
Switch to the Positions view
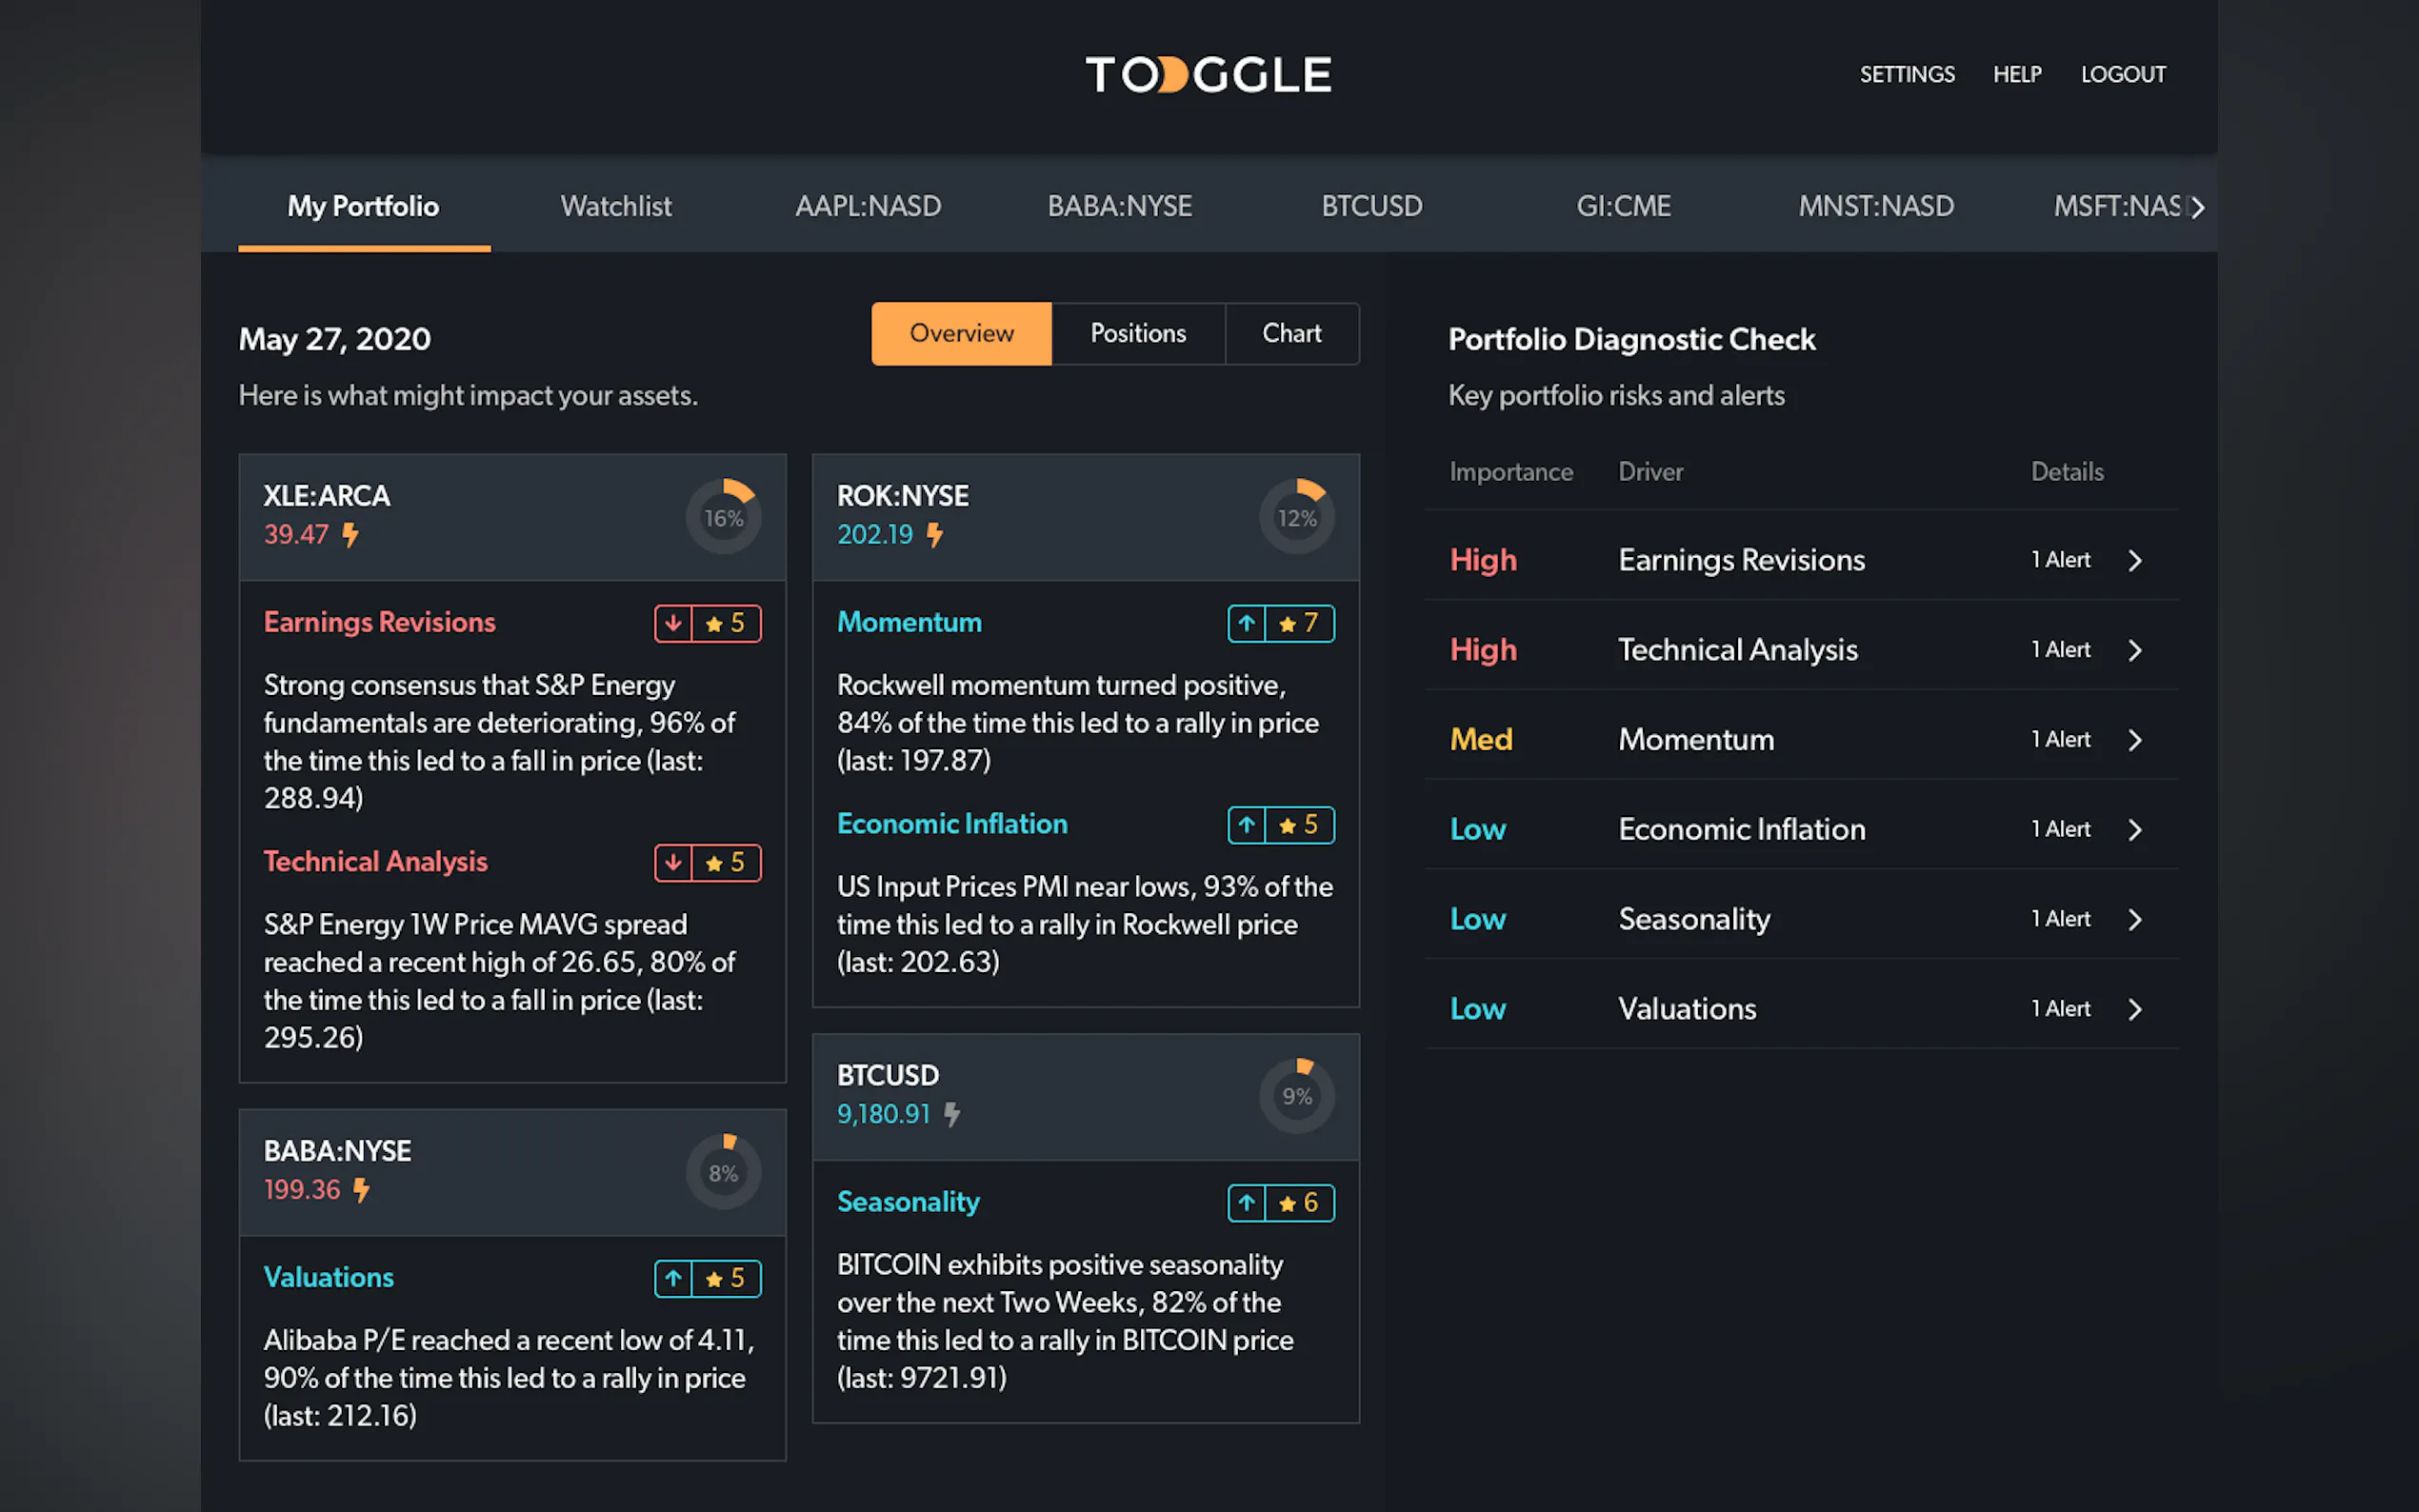click(x=1138, y=333)
